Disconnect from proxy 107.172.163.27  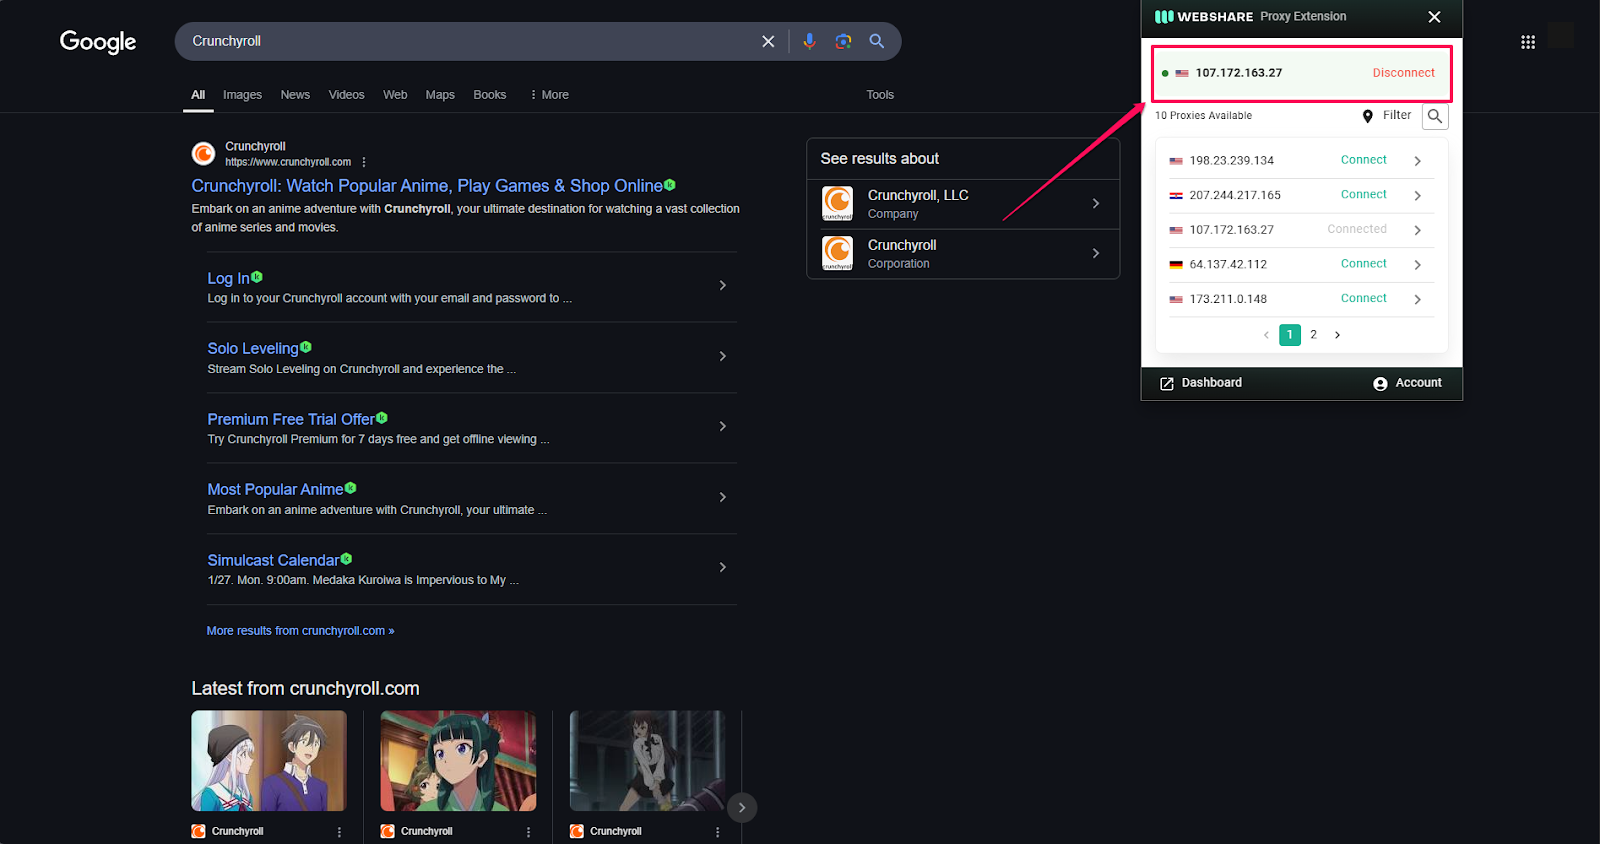coord(1403,73)
